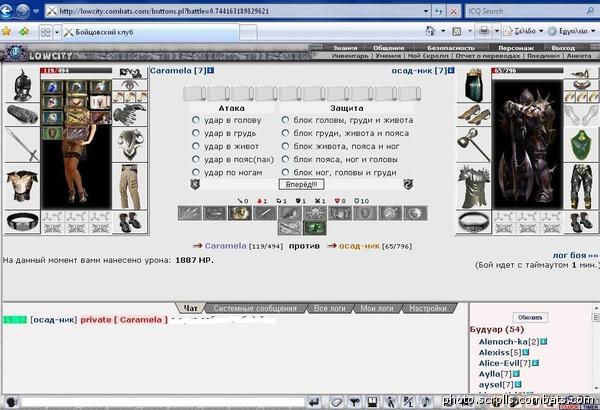Image resolution: width=600 pixels, height=410 pixels.
Task: Select attack 'удар в живот'
Action: (196, 146)
